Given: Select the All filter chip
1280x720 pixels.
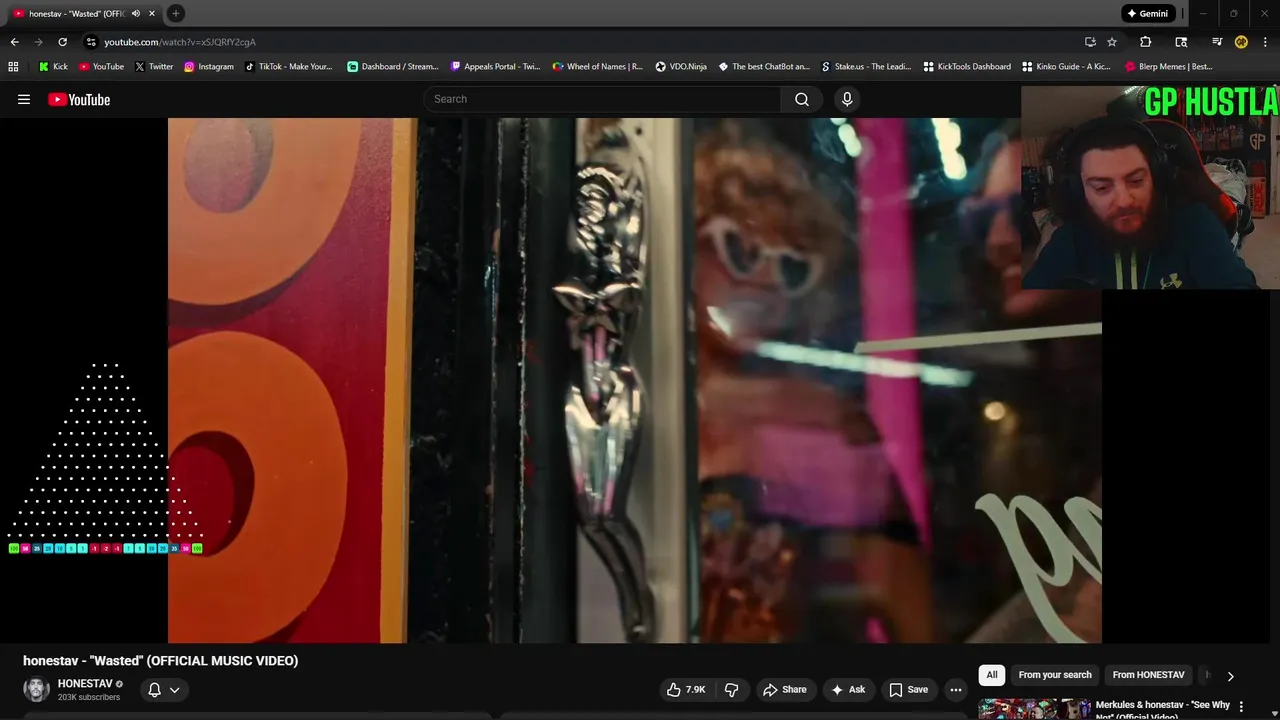Looking at the screenshot, I should pyautogui.click(x=992, y=675).
